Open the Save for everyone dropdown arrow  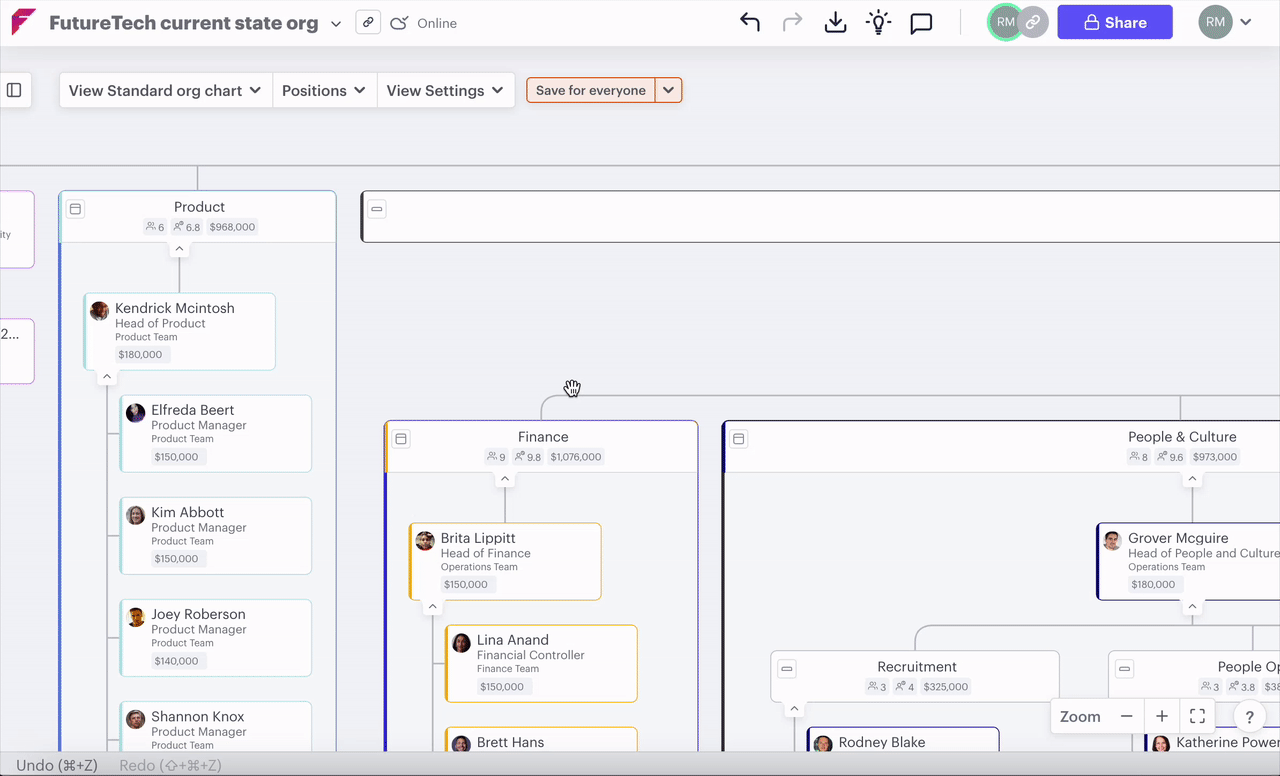669,90
